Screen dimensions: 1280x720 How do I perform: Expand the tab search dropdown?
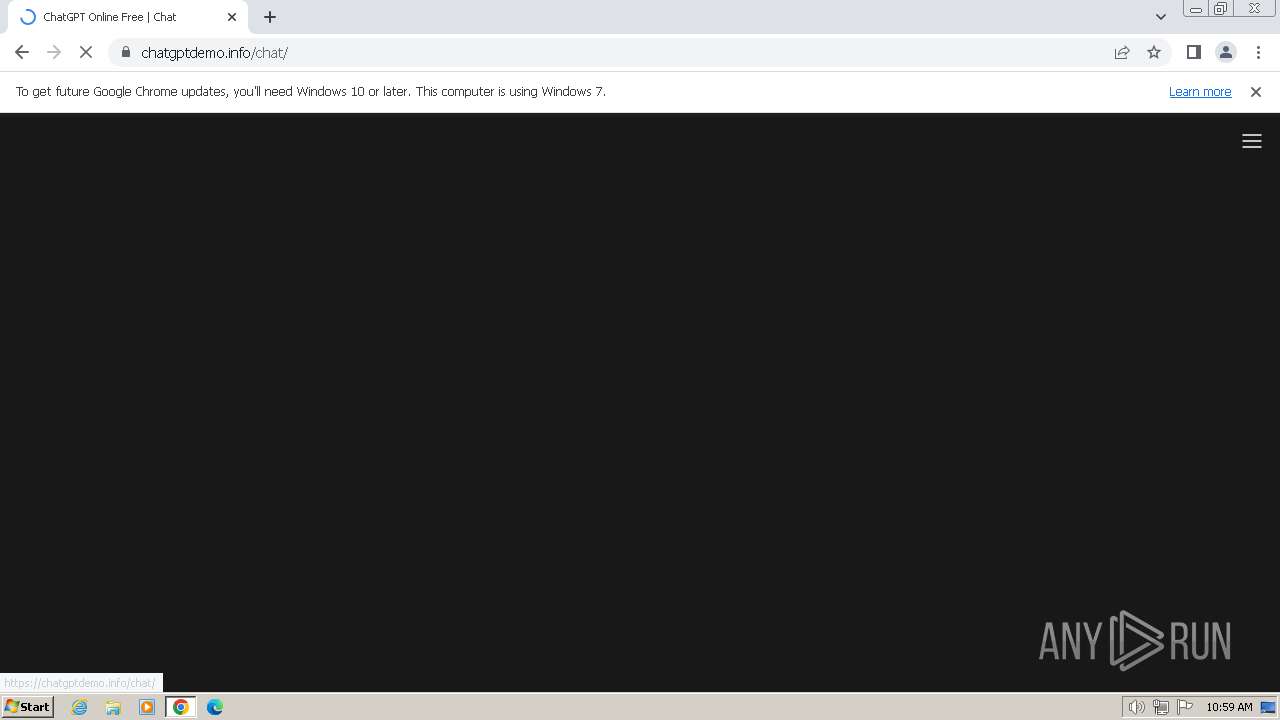[x=1160, y=17]
